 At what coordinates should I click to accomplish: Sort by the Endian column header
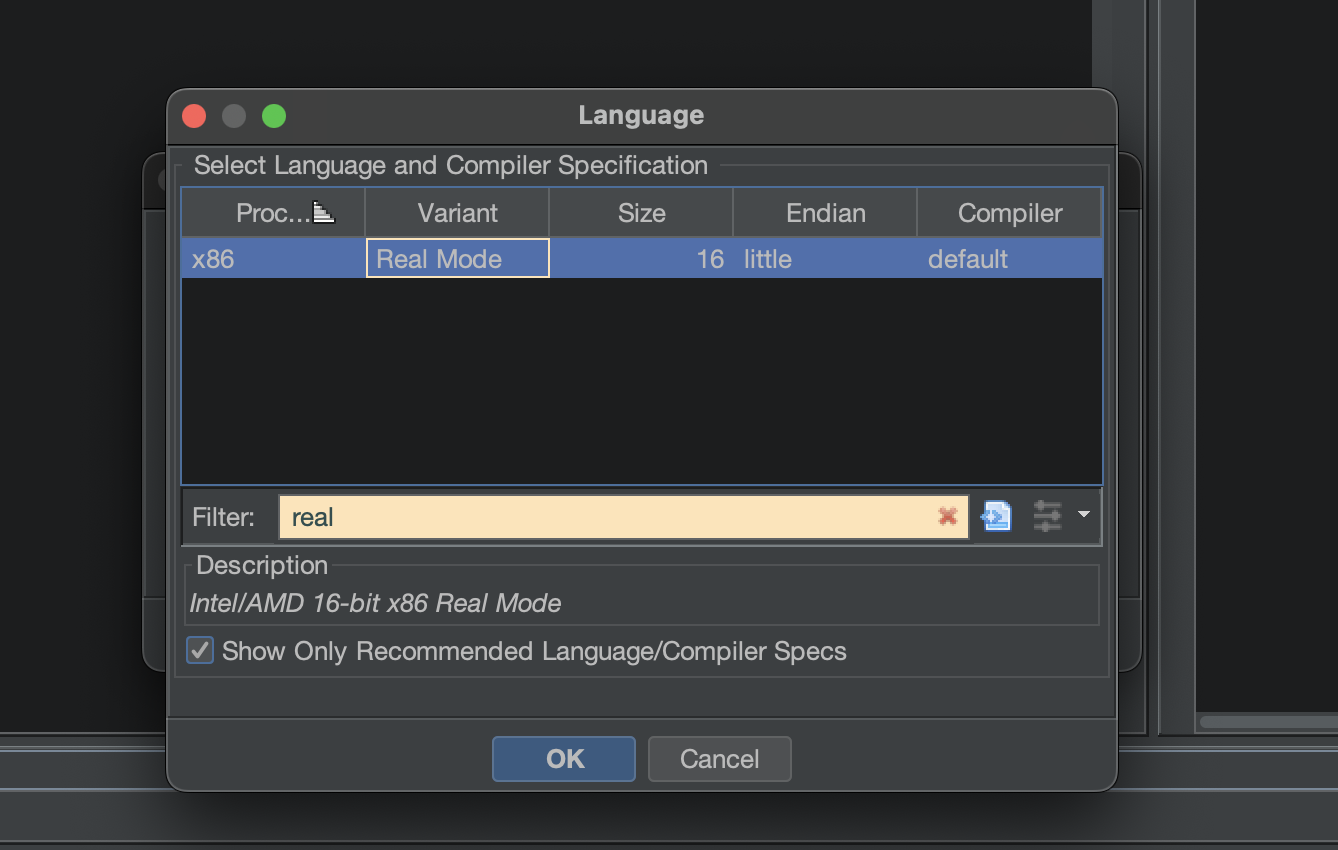pos(825,213)
